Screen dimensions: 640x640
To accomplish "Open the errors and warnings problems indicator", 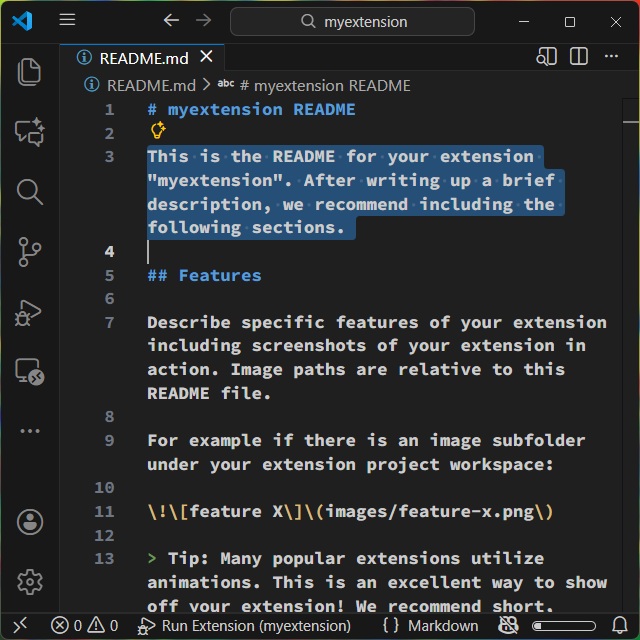I will pyautogui.click(x=84, y=626).
